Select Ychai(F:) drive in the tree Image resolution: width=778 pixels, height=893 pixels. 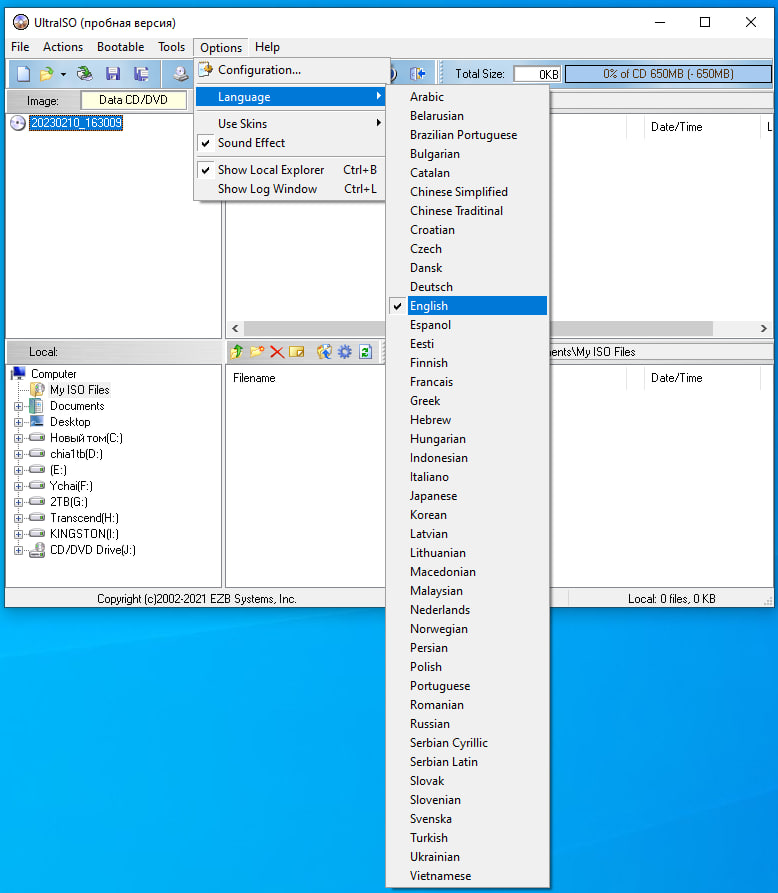(x=71, y=486)
